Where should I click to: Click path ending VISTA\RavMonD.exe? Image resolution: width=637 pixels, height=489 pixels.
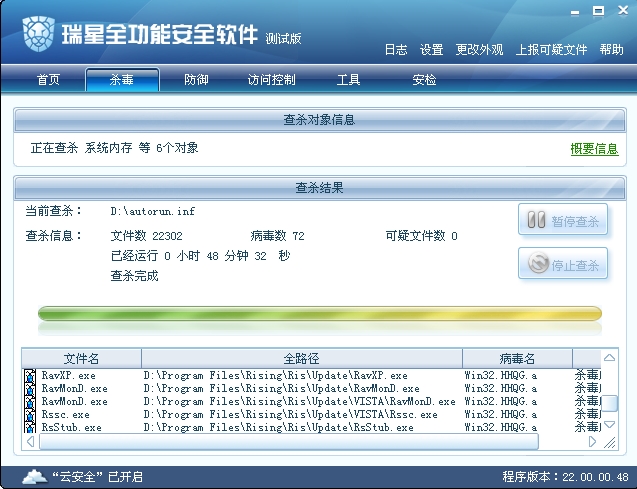[299, 402]
